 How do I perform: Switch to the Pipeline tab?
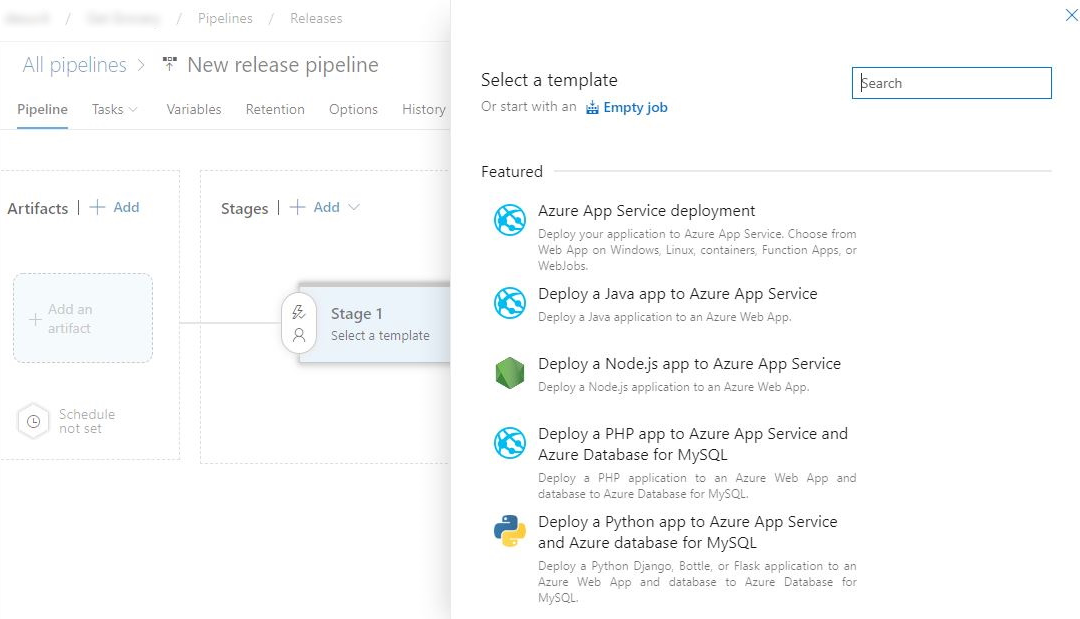[x=42, y=109]
